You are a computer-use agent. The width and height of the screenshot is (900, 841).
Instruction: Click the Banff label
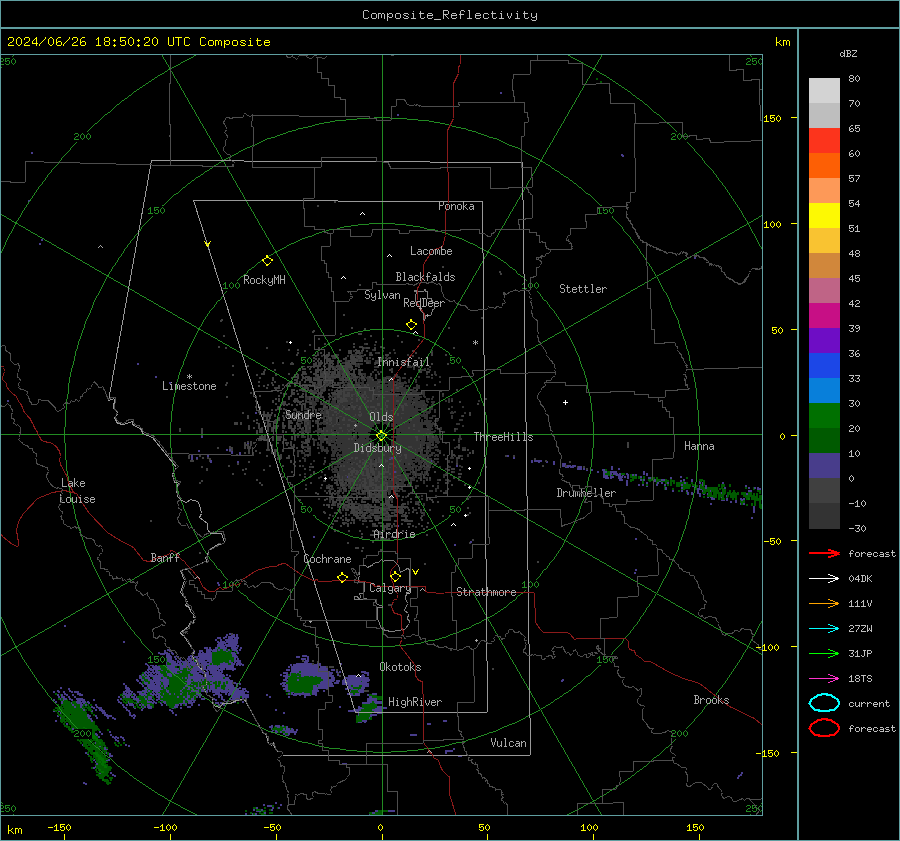[x=165, y=557]
